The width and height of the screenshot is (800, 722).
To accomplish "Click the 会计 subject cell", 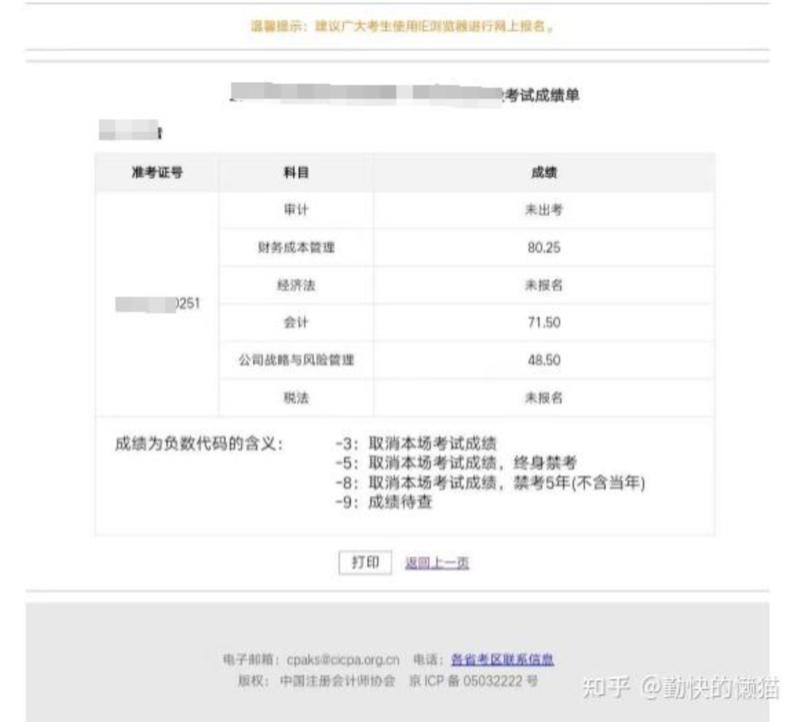I will tap(296, 322).
